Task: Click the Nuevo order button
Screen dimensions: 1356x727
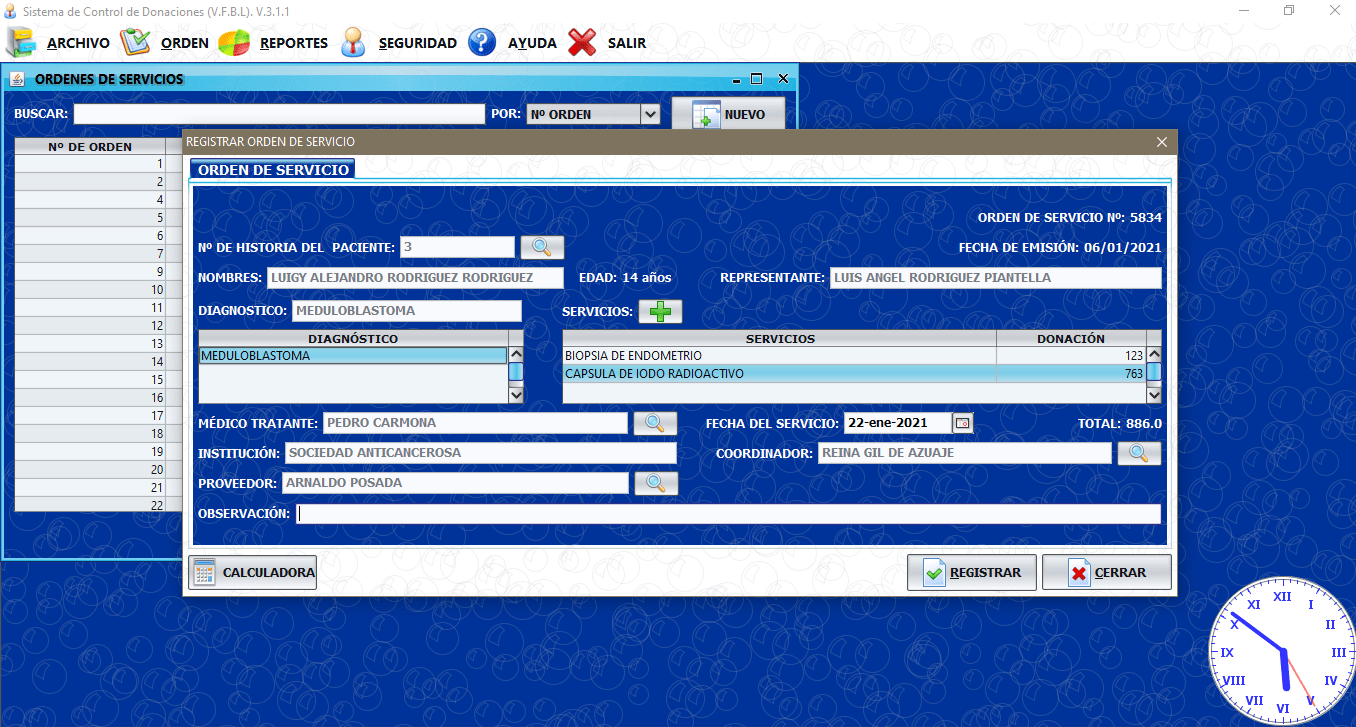Action: pyautogui.click(x=728, y=114)
